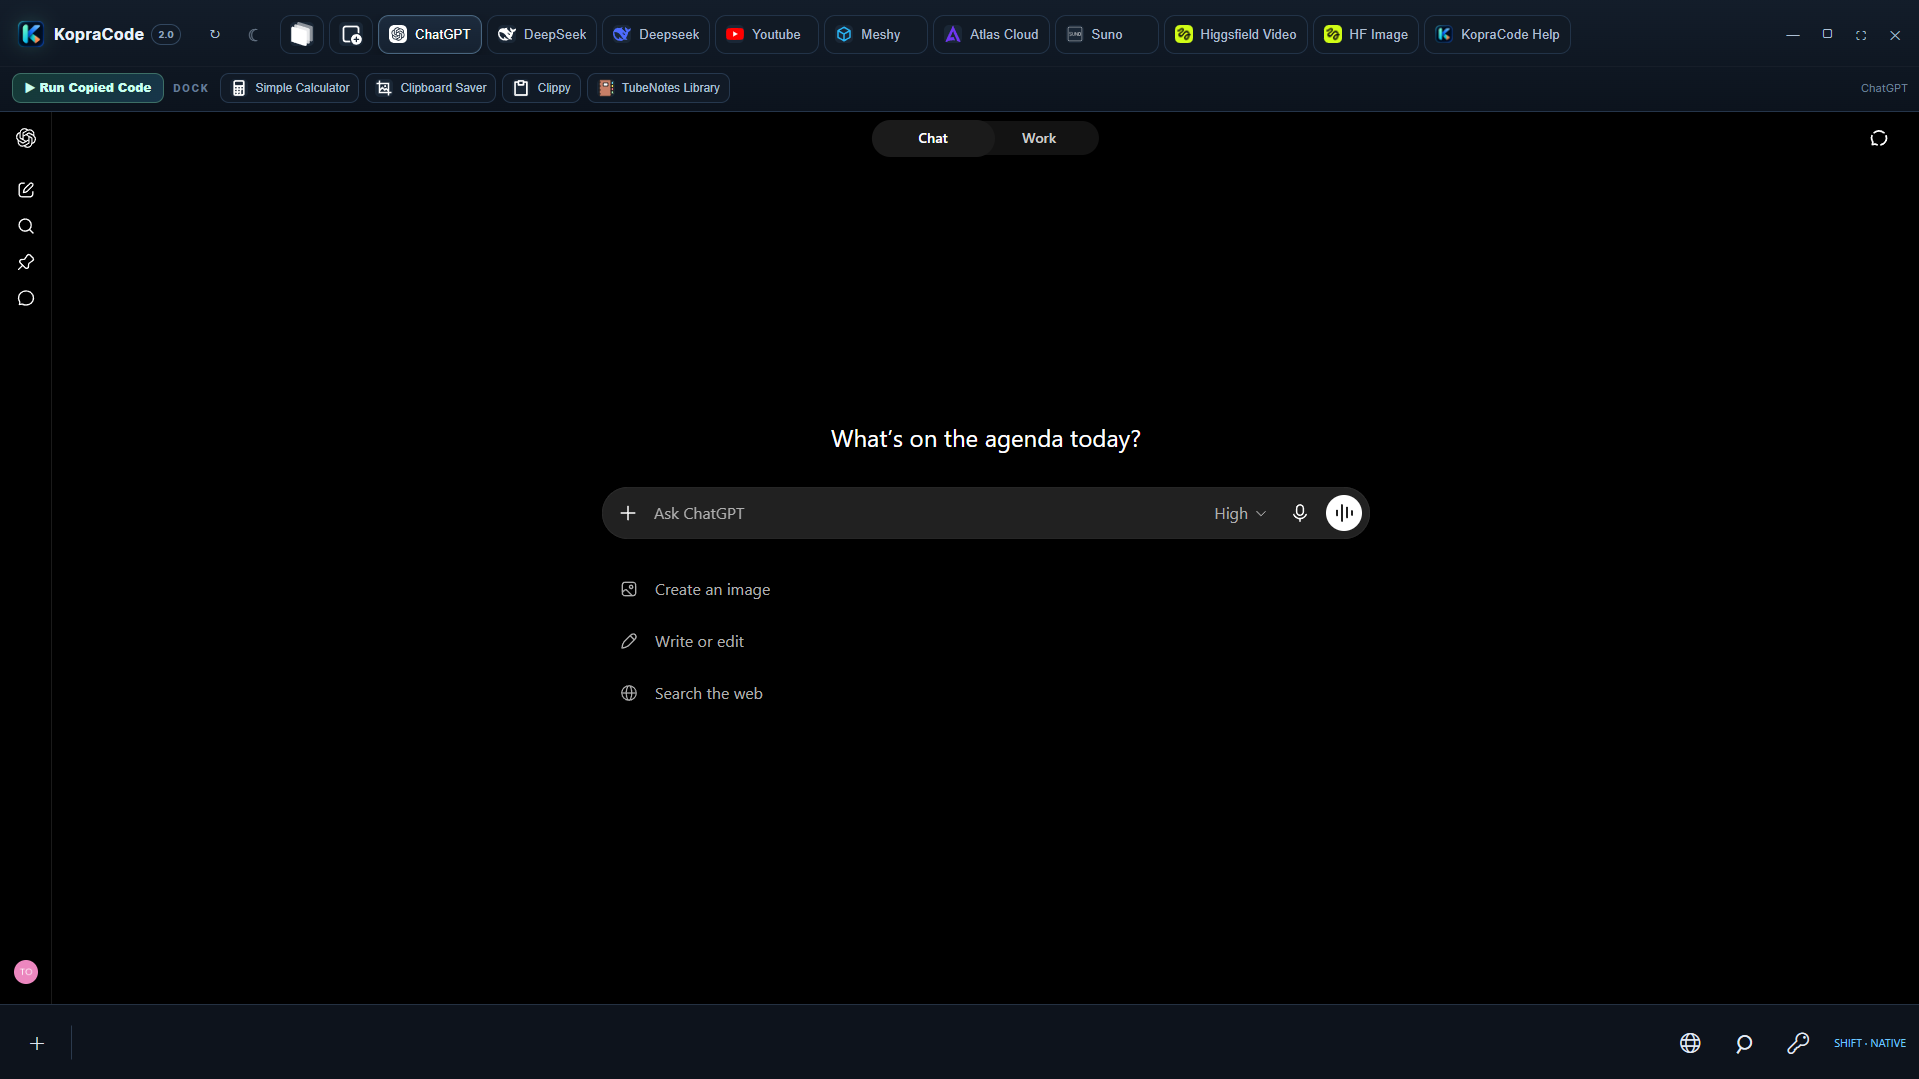Open the KopraCode Help tab
1919x1079 pixels.
(1497, 34)
